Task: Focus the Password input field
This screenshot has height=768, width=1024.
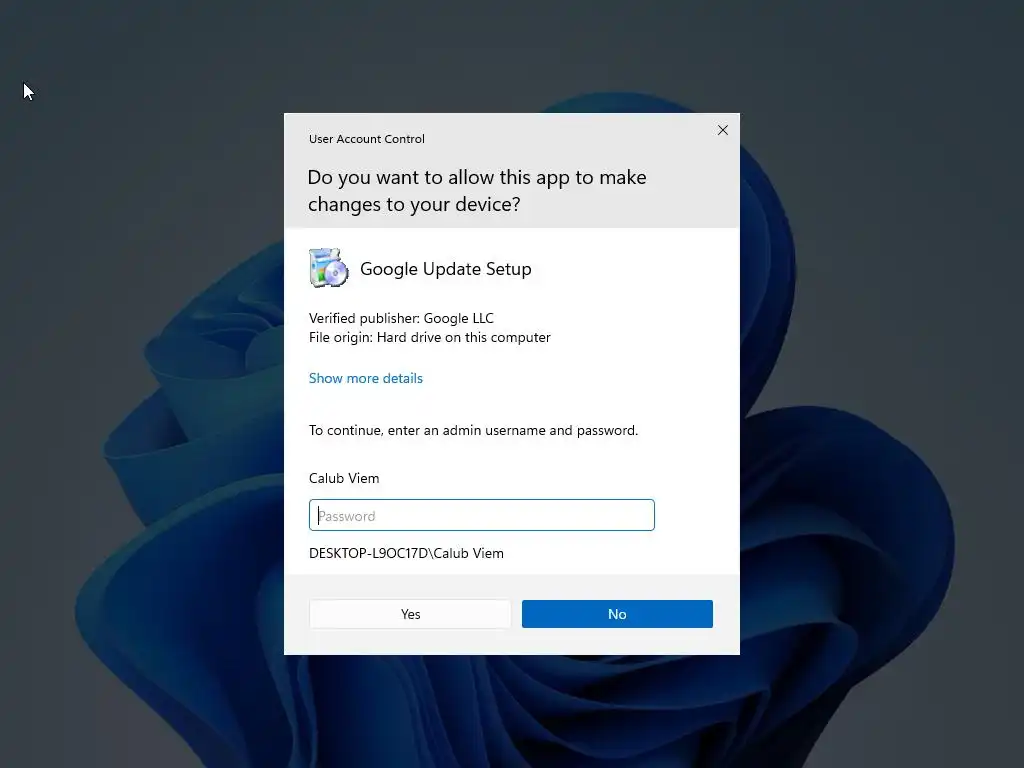Action: click(481, 515)
